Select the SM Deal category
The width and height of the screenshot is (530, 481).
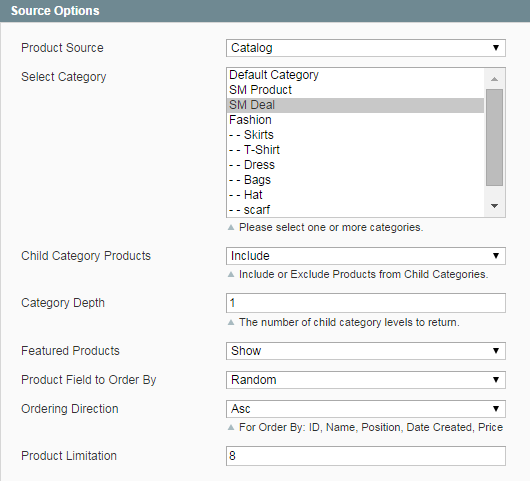coord(356,105)
